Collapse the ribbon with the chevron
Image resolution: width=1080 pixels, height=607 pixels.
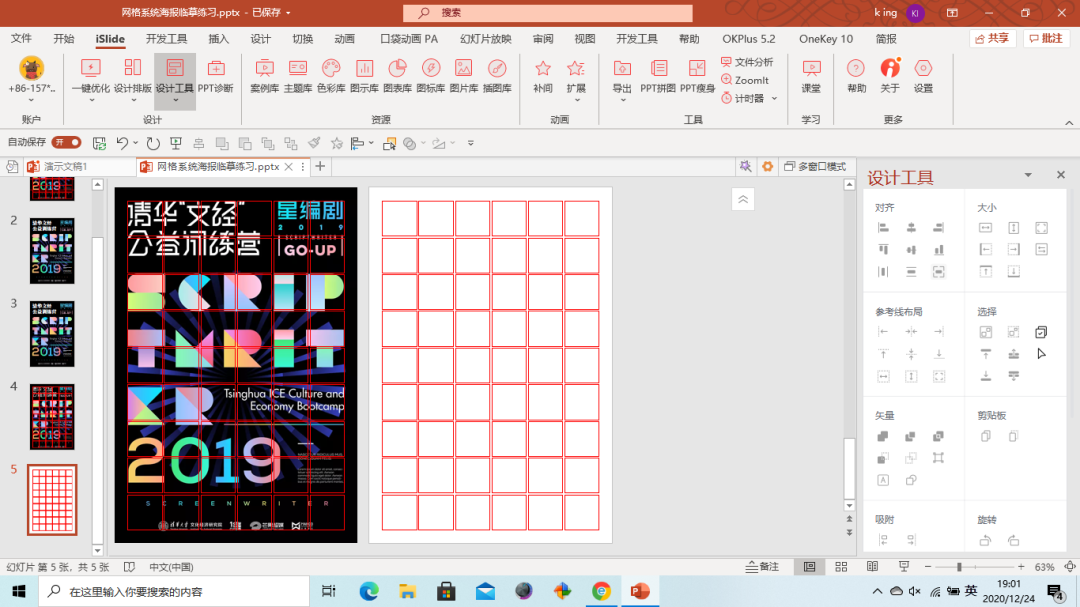[x=1069, y=123]
